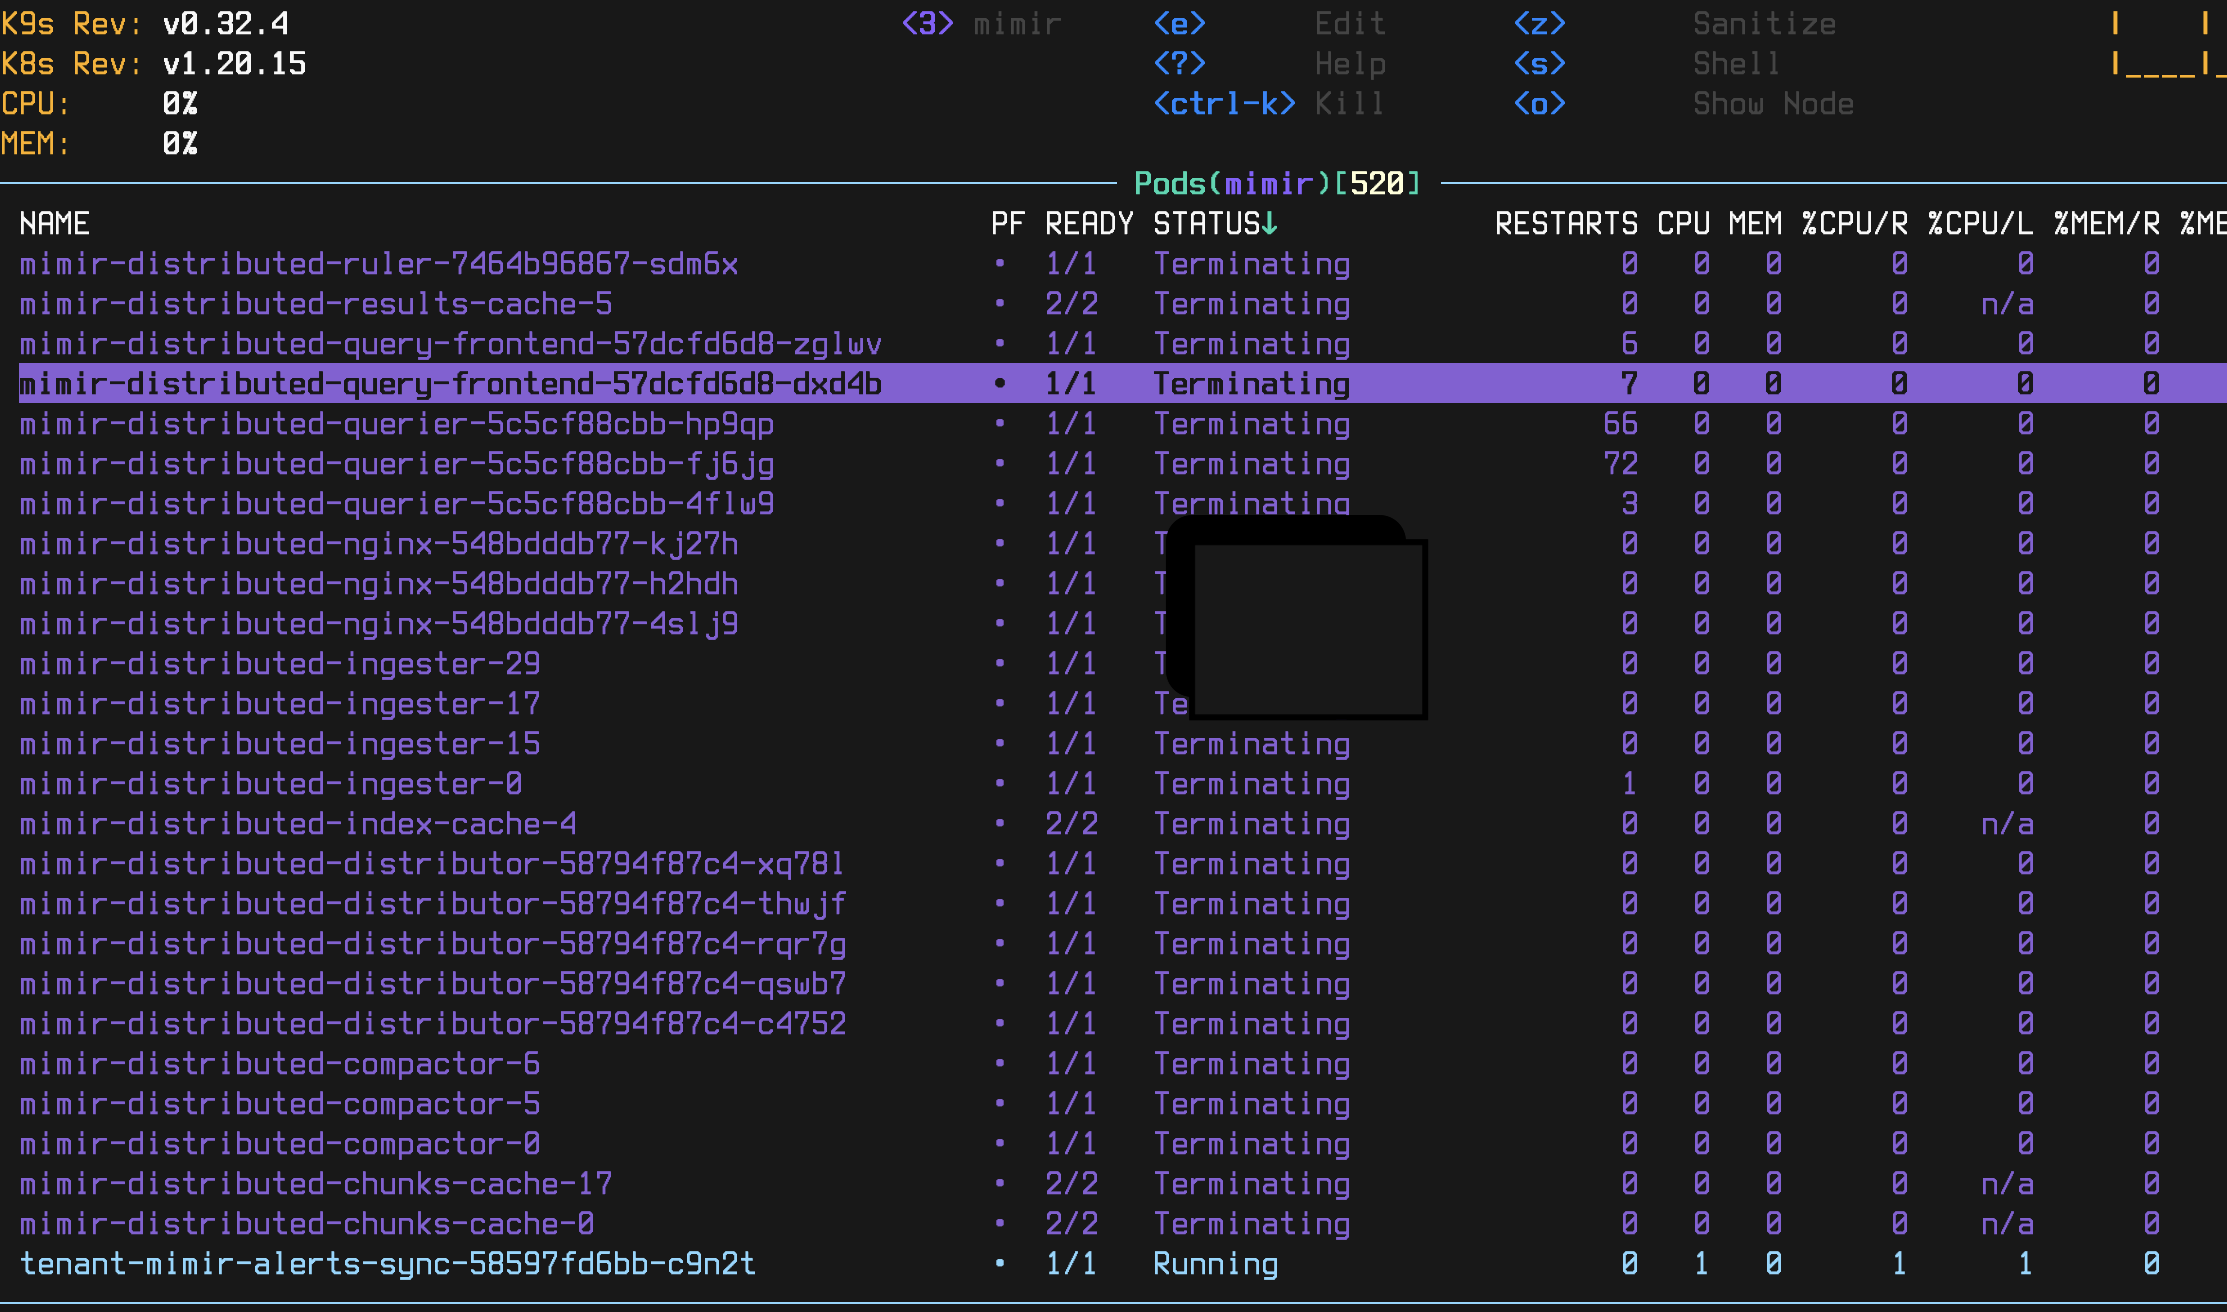The height and width of the screenshot is (1312, 2227).
Task: Click the <ctrl-k> Kill shortcut key
Action: pyautogui.click(x=1224, y=104)
